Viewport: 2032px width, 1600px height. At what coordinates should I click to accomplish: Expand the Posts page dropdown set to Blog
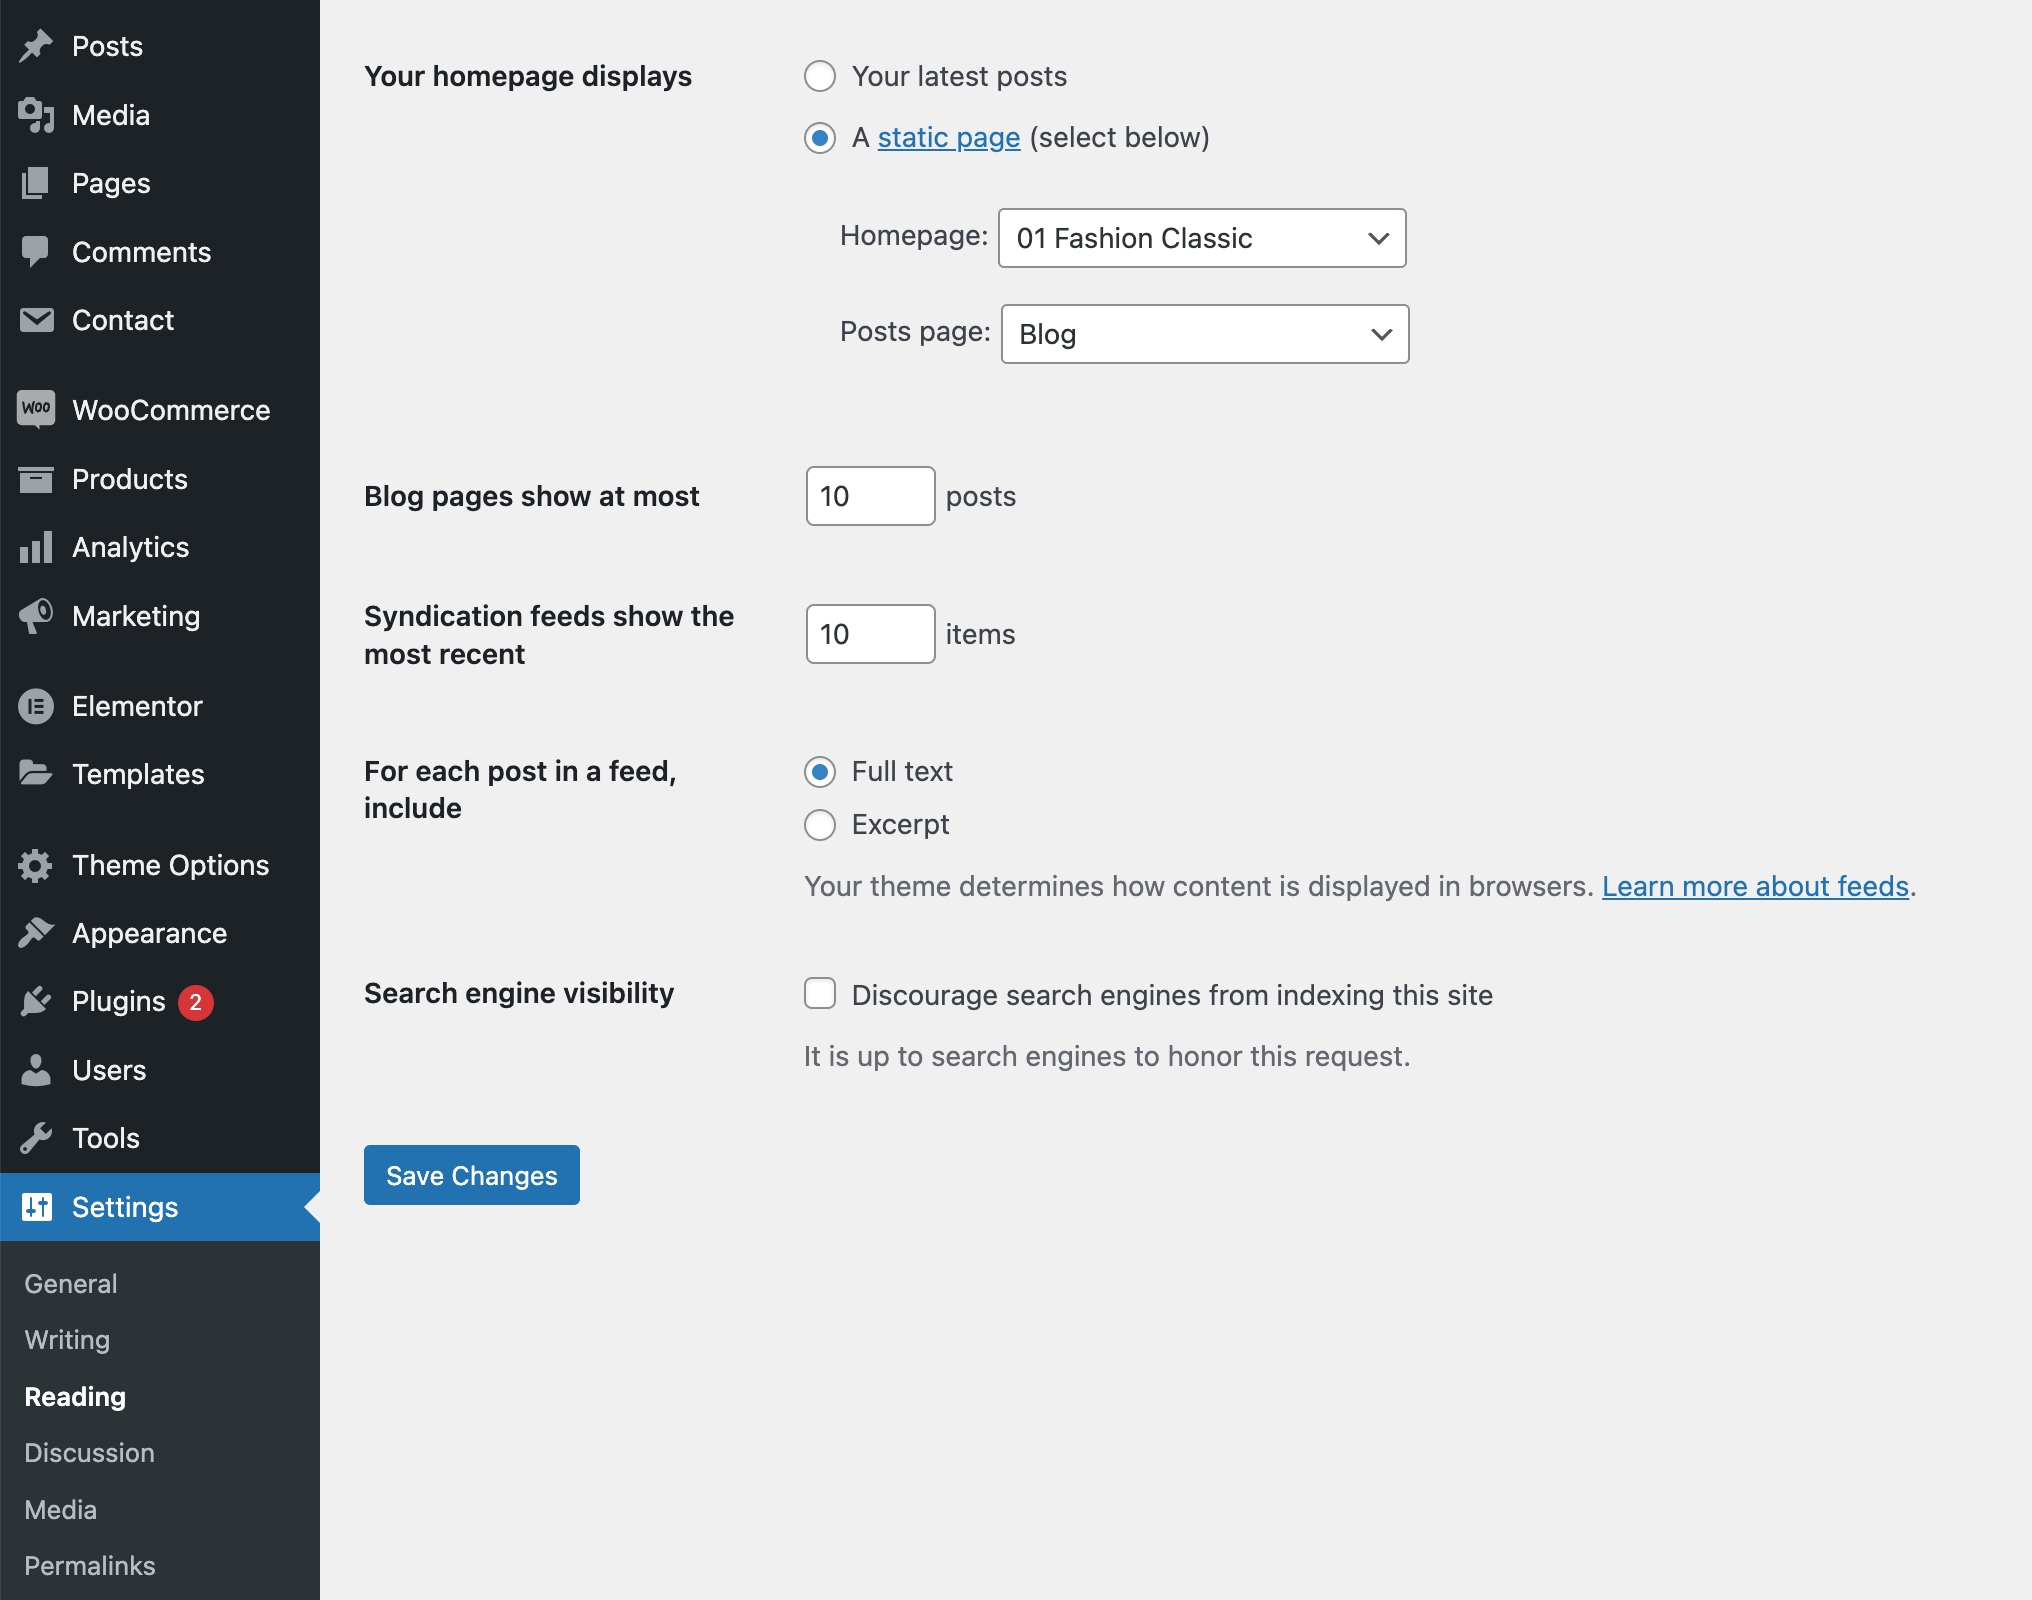[1204, 334]
